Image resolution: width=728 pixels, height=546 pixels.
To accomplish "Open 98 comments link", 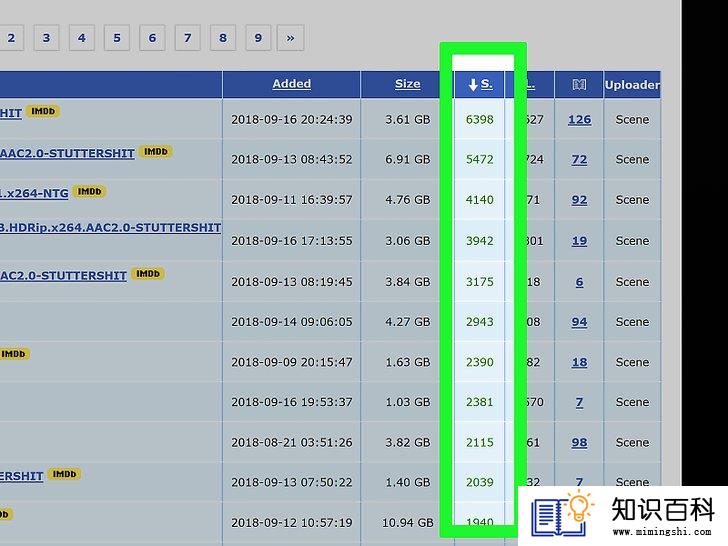I will click(x=579, y=442).
